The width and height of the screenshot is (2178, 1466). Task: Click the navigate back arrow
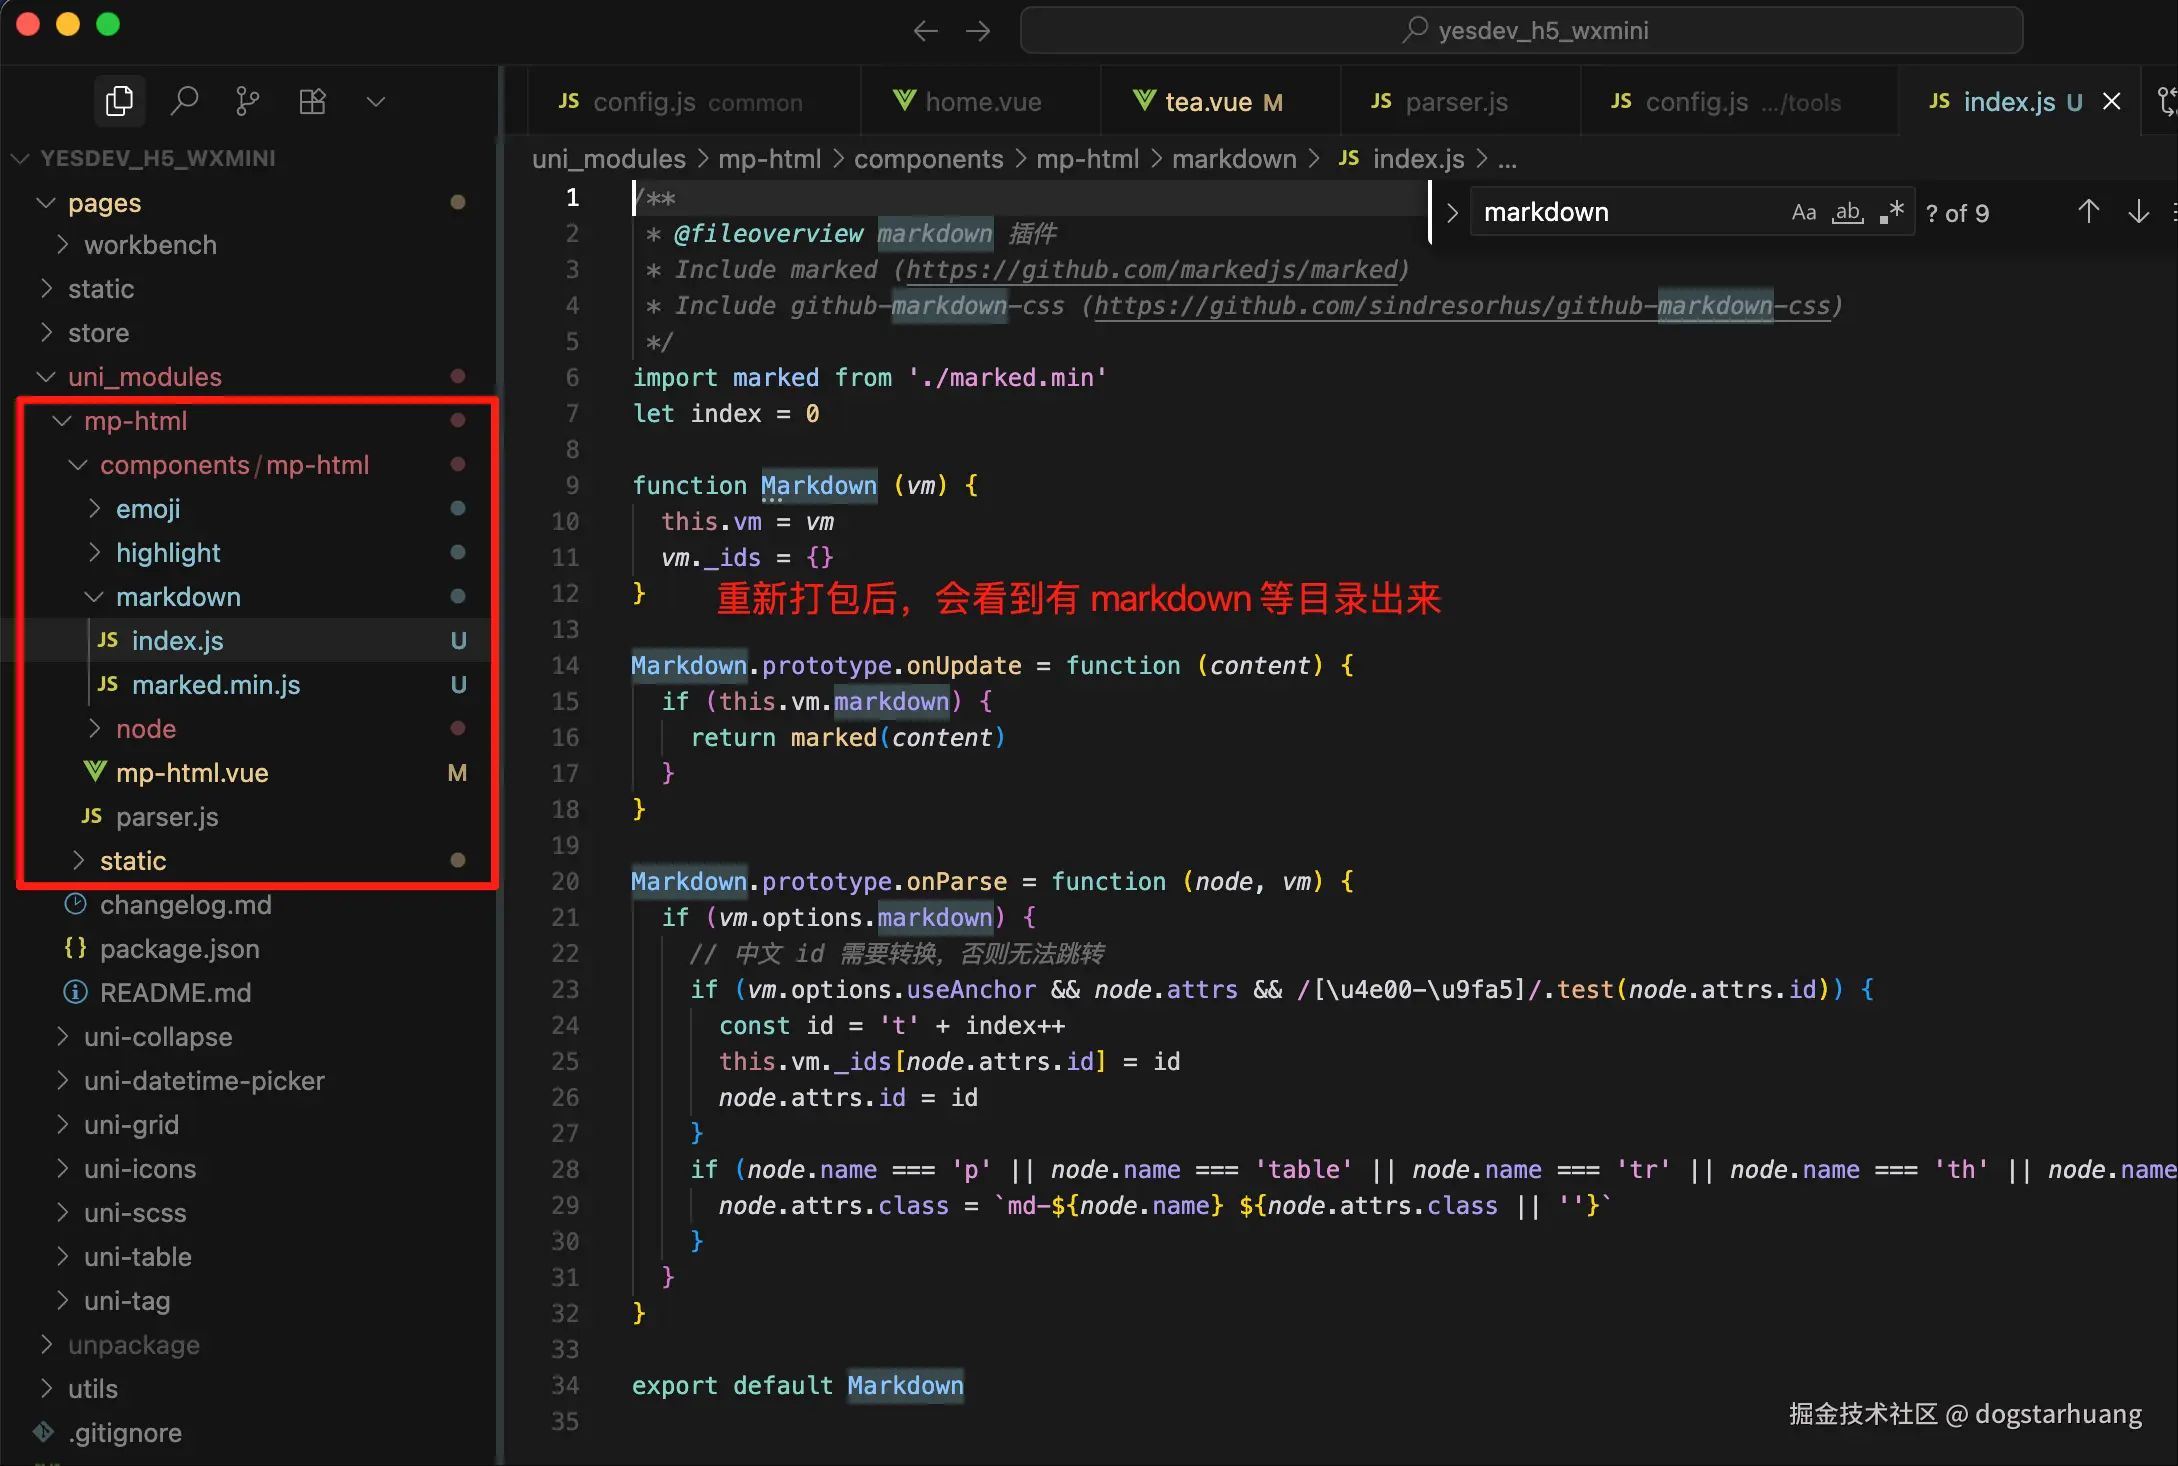tap(925, 31)
